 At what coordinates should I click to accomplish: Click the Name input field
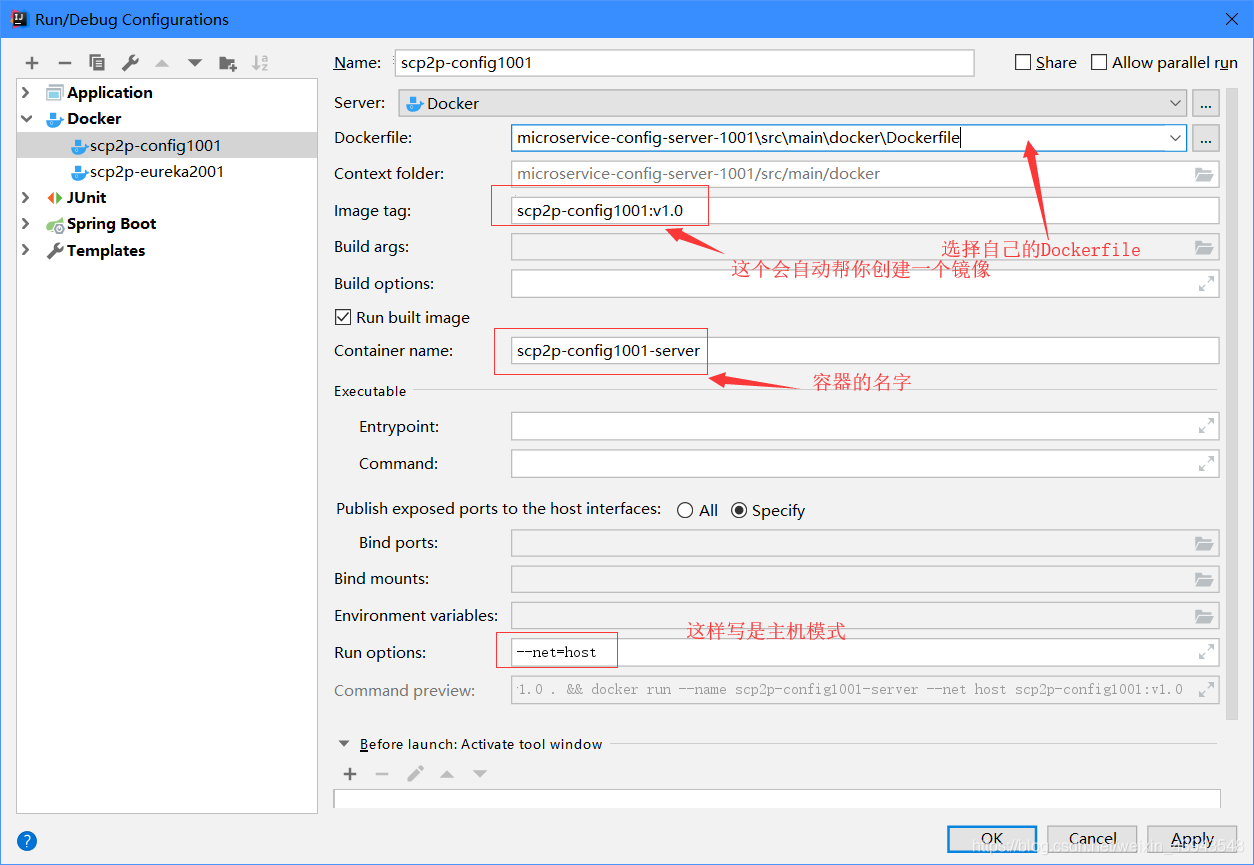click(684, 62)
